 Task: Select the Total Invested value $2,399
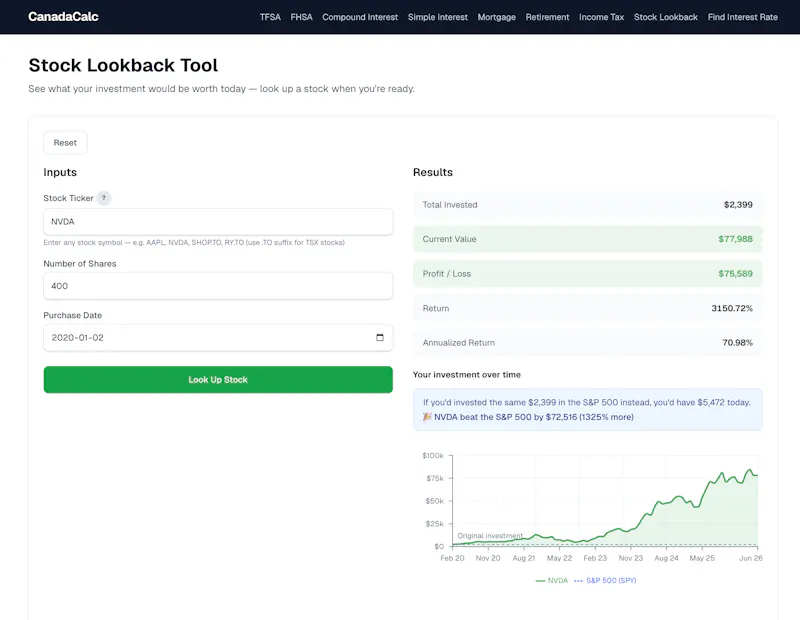738,205
